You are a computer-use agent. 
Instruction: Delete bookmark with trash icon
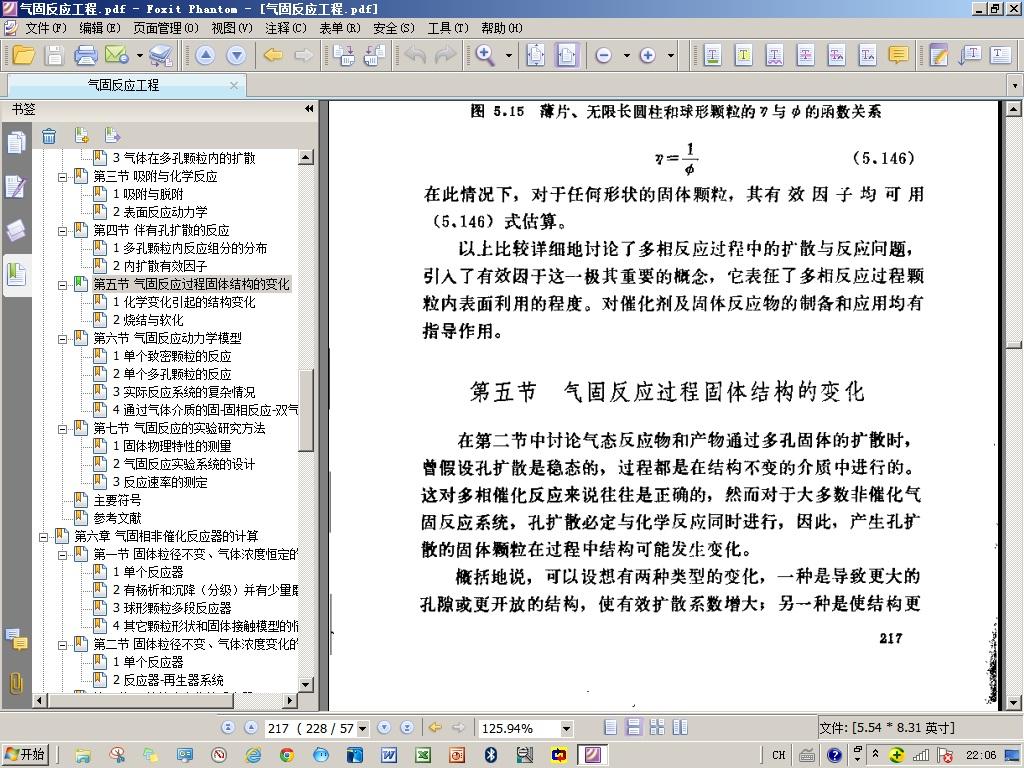pyautogui.click(x=49, y=136)
